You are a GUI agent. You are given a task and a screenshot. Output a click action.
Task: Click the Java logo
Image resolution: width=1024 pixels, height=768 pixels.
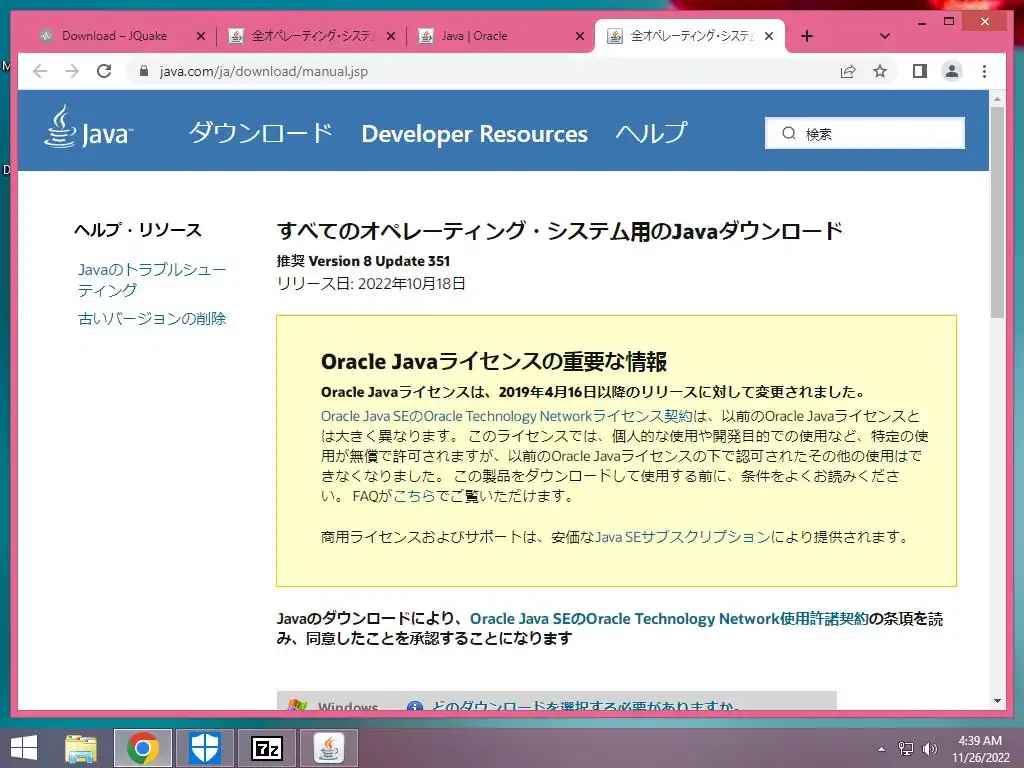tap(88, 127)
